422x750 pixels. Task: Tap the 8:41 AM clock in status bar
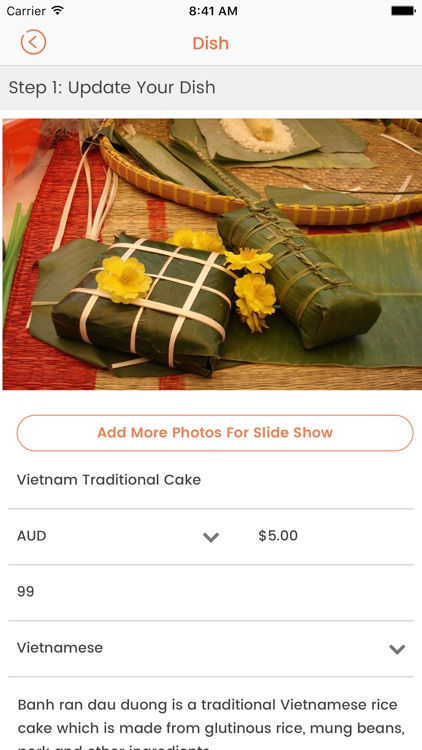click(213, 11)
